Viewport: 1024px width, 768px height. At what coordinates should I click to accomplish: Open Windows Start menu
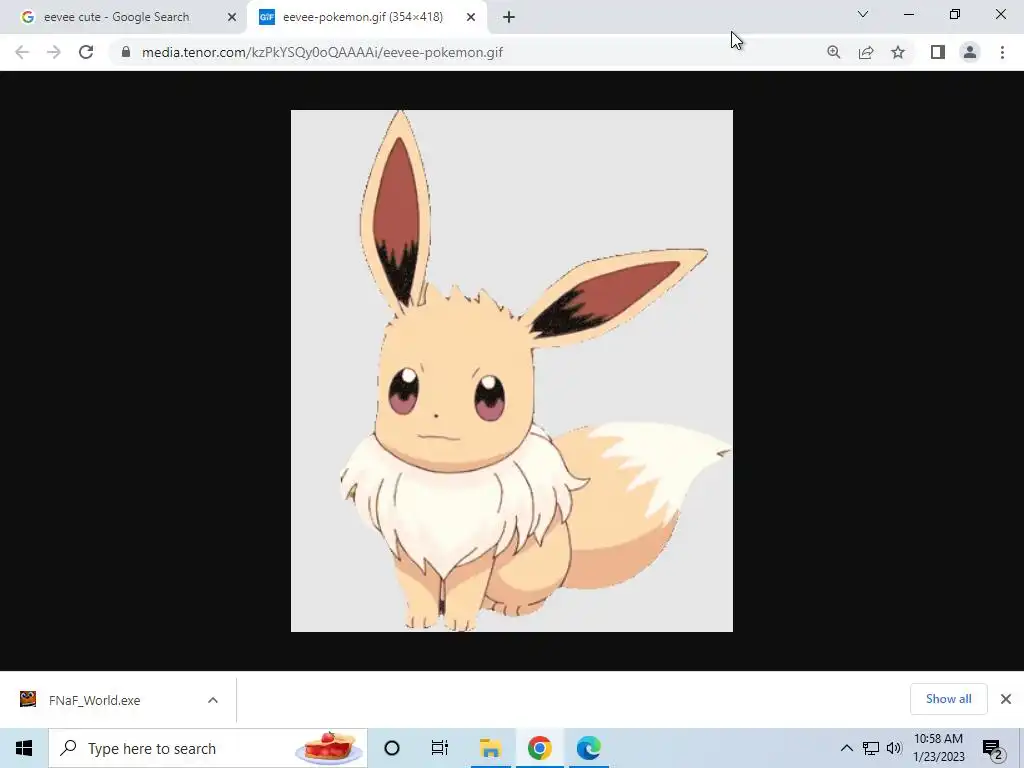tap(24, 748)
